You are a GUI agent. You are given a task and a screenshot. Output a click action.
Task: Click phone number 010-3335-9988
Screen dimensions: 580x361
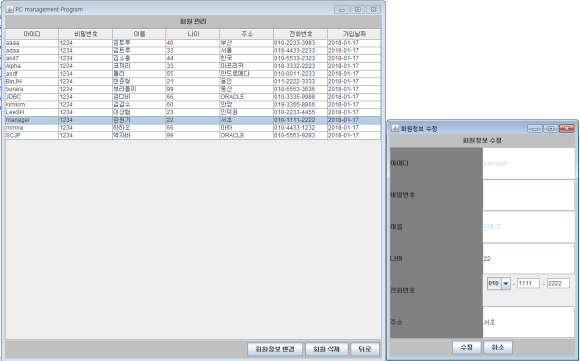coord(300,97)
